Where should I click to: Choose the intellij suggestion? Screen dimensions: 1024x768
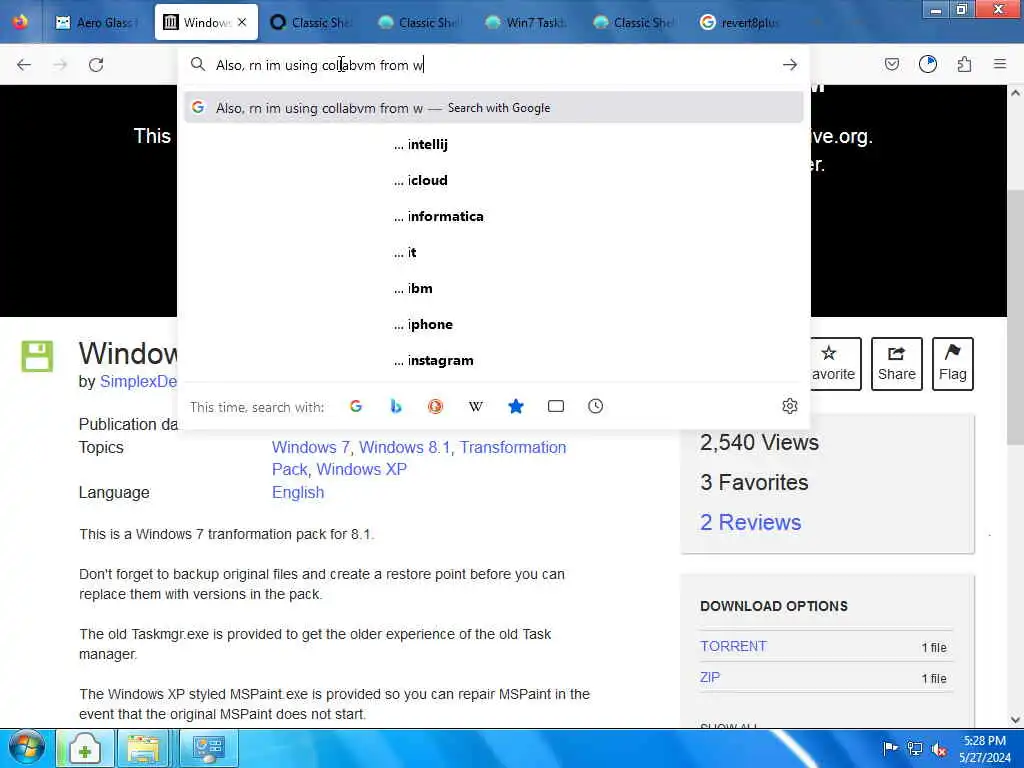[x=494, y=144]
